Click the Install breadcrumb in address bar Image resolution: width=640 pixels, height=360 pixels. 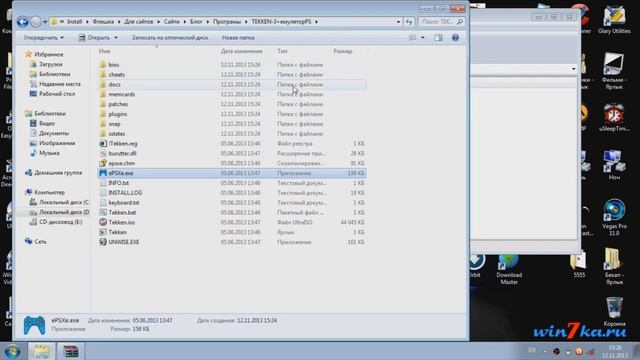pyautogui.click(x=74, y=22)
